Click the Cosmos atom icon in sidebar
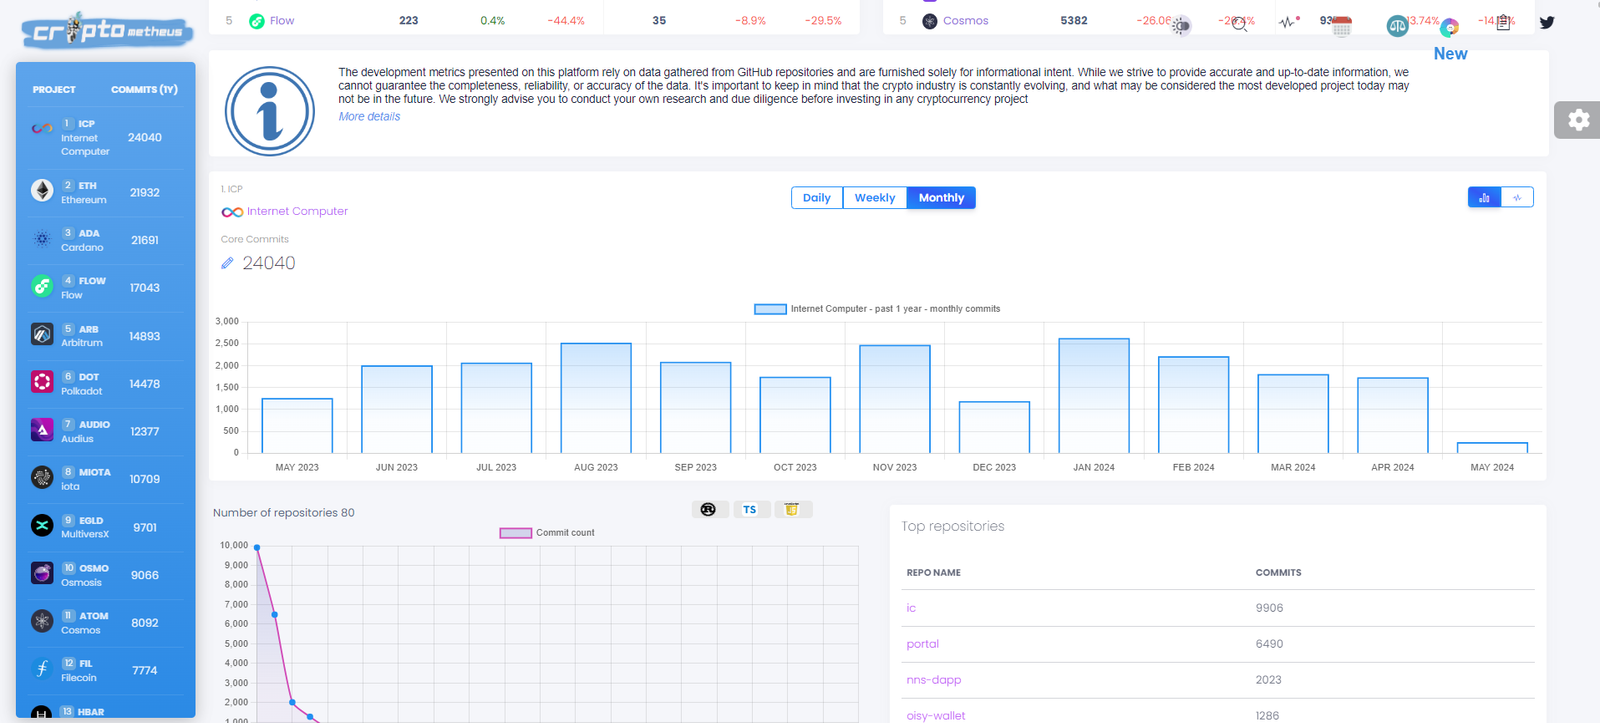Screen dimensions: 1600x723 pos(42,622)
